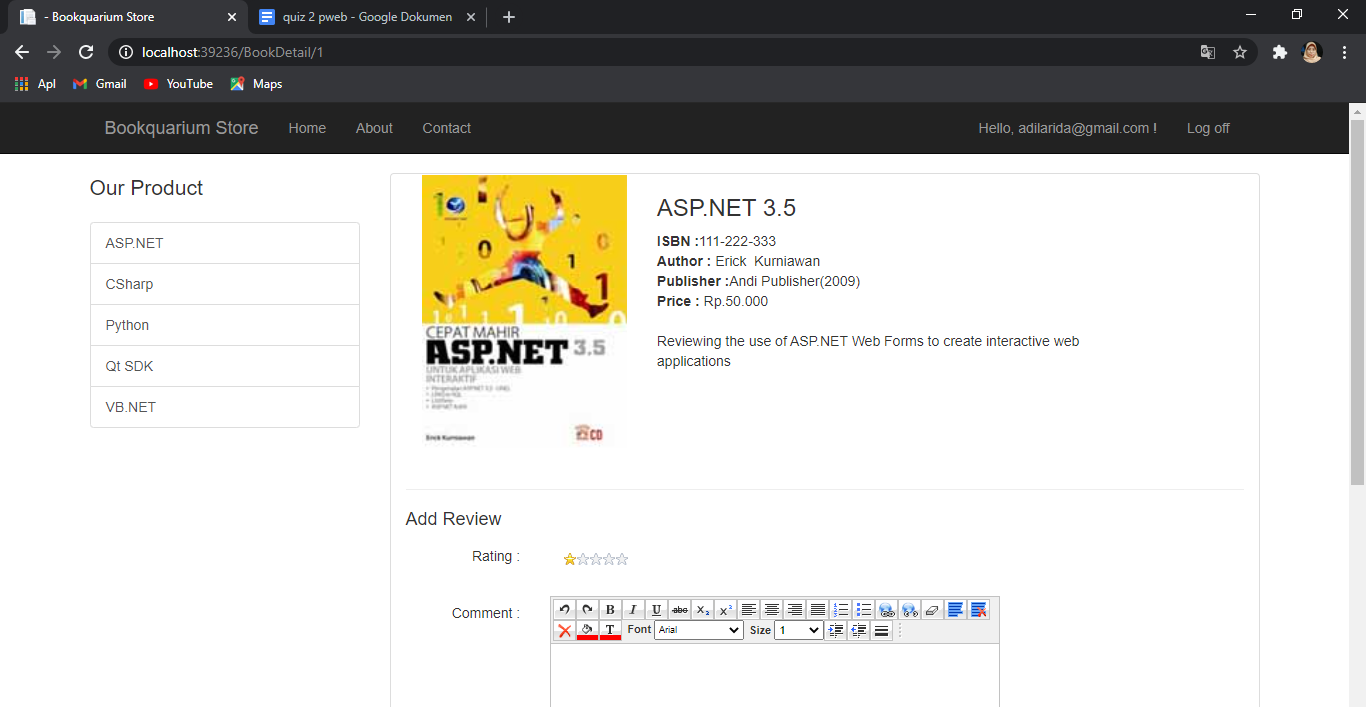Screen dimensions: 1366x707
Task: Open the Maps bookmark
Action: tap(256, 84)
